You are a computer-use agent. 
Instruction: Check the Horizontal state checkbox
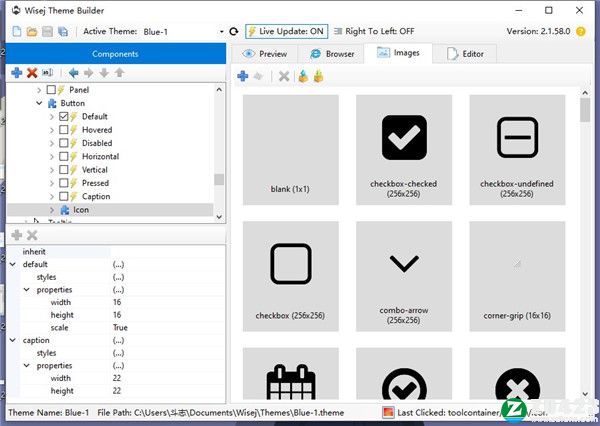64,156
